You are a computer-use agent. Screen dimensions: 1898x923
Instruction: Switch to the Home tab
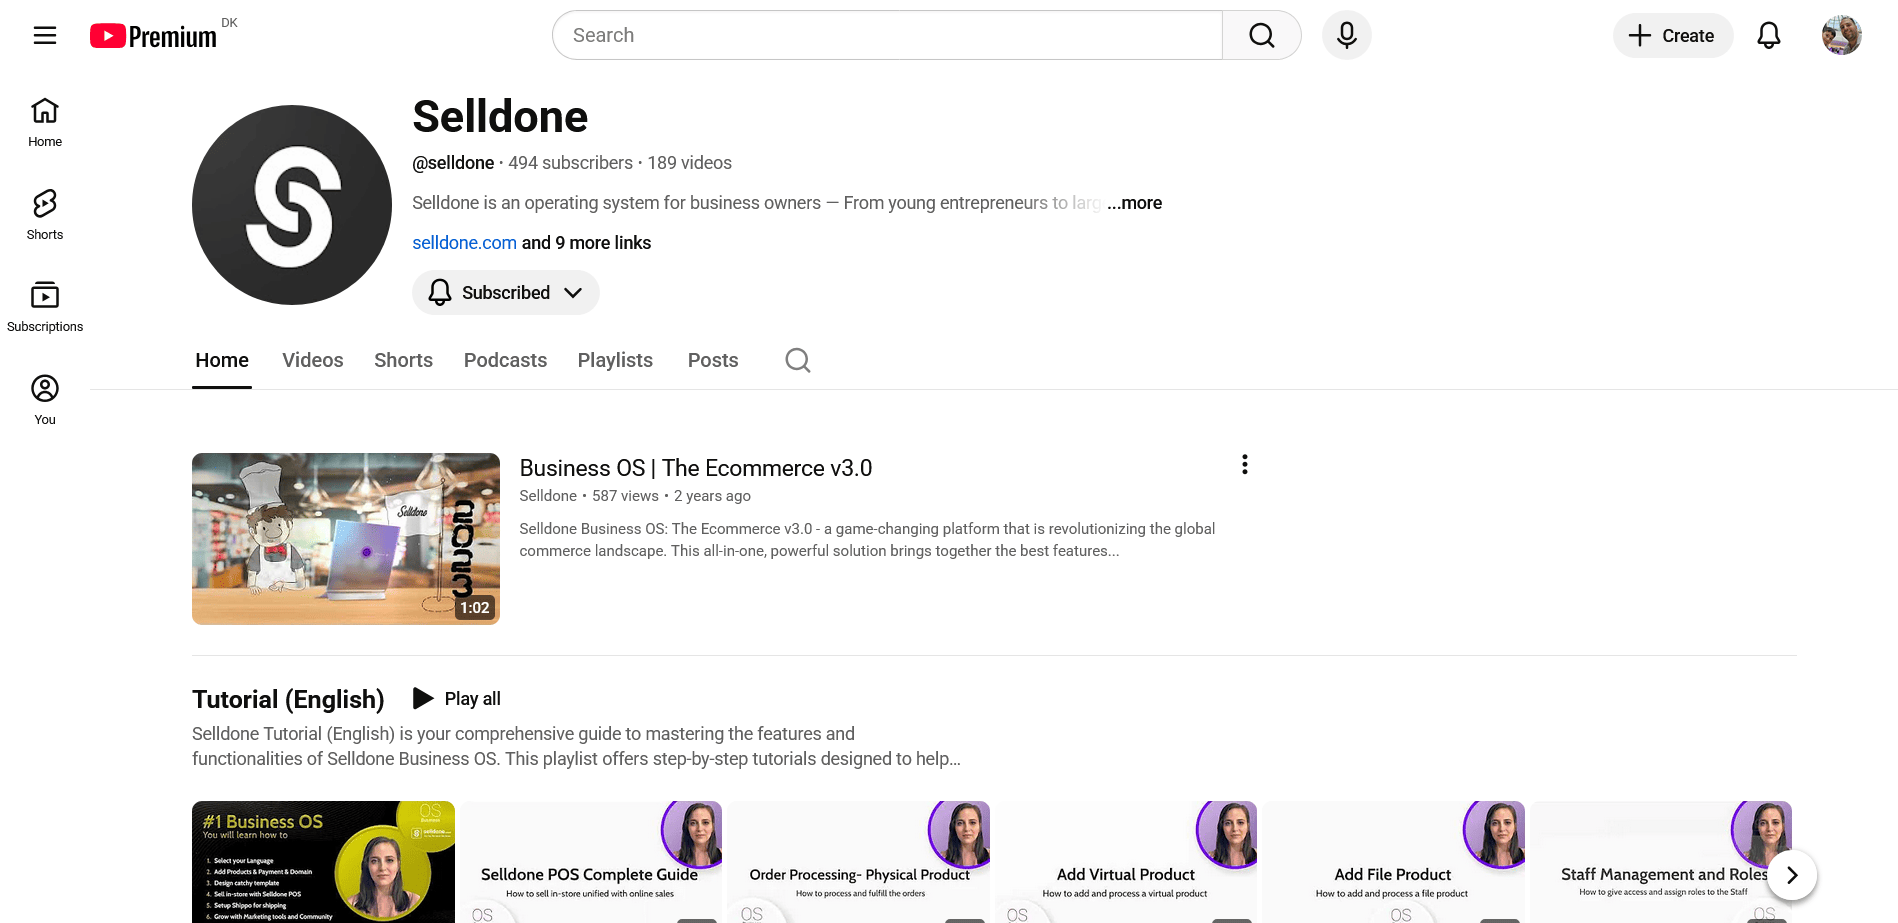(x=222, y=360)
